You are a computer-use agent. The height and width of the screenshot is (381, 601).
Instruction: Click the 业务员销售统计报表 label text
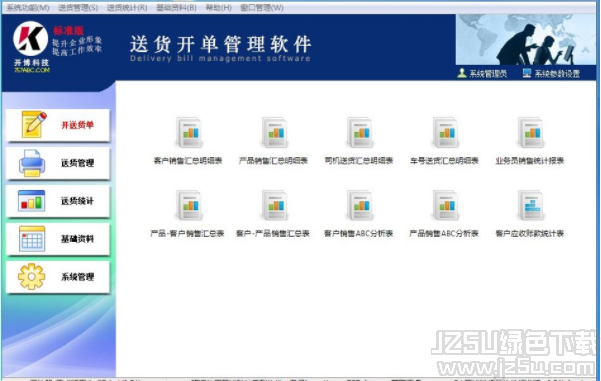[x=530, y=161]
